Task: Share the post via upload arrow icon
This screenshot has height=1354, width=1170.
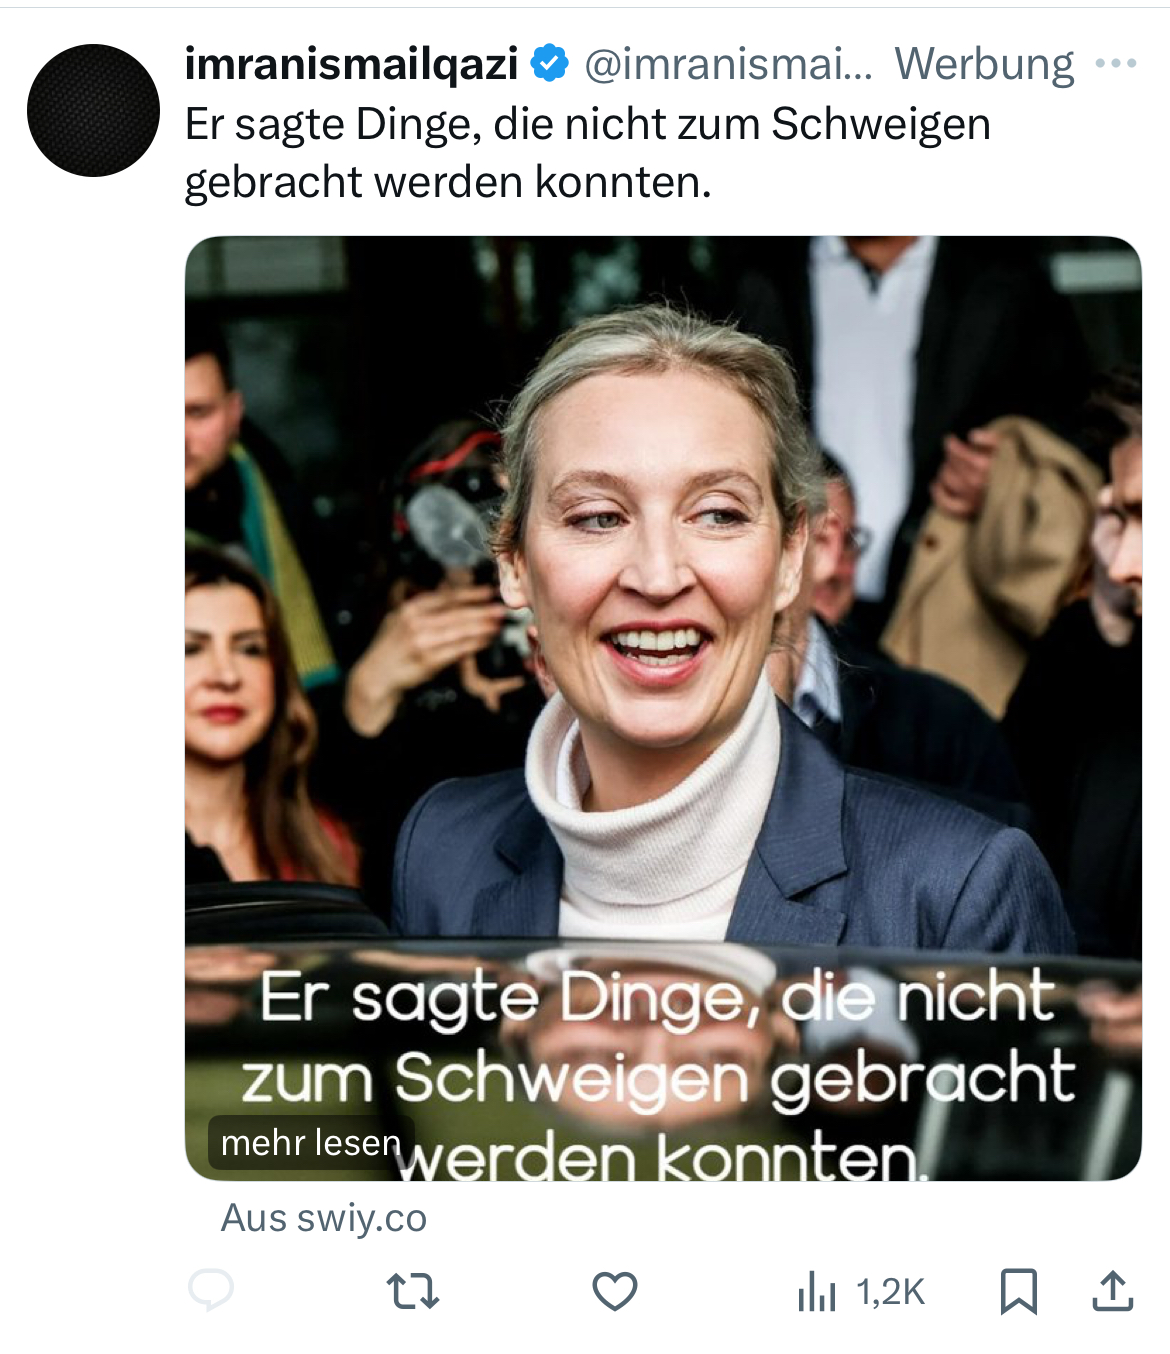Action: 1113,1290
